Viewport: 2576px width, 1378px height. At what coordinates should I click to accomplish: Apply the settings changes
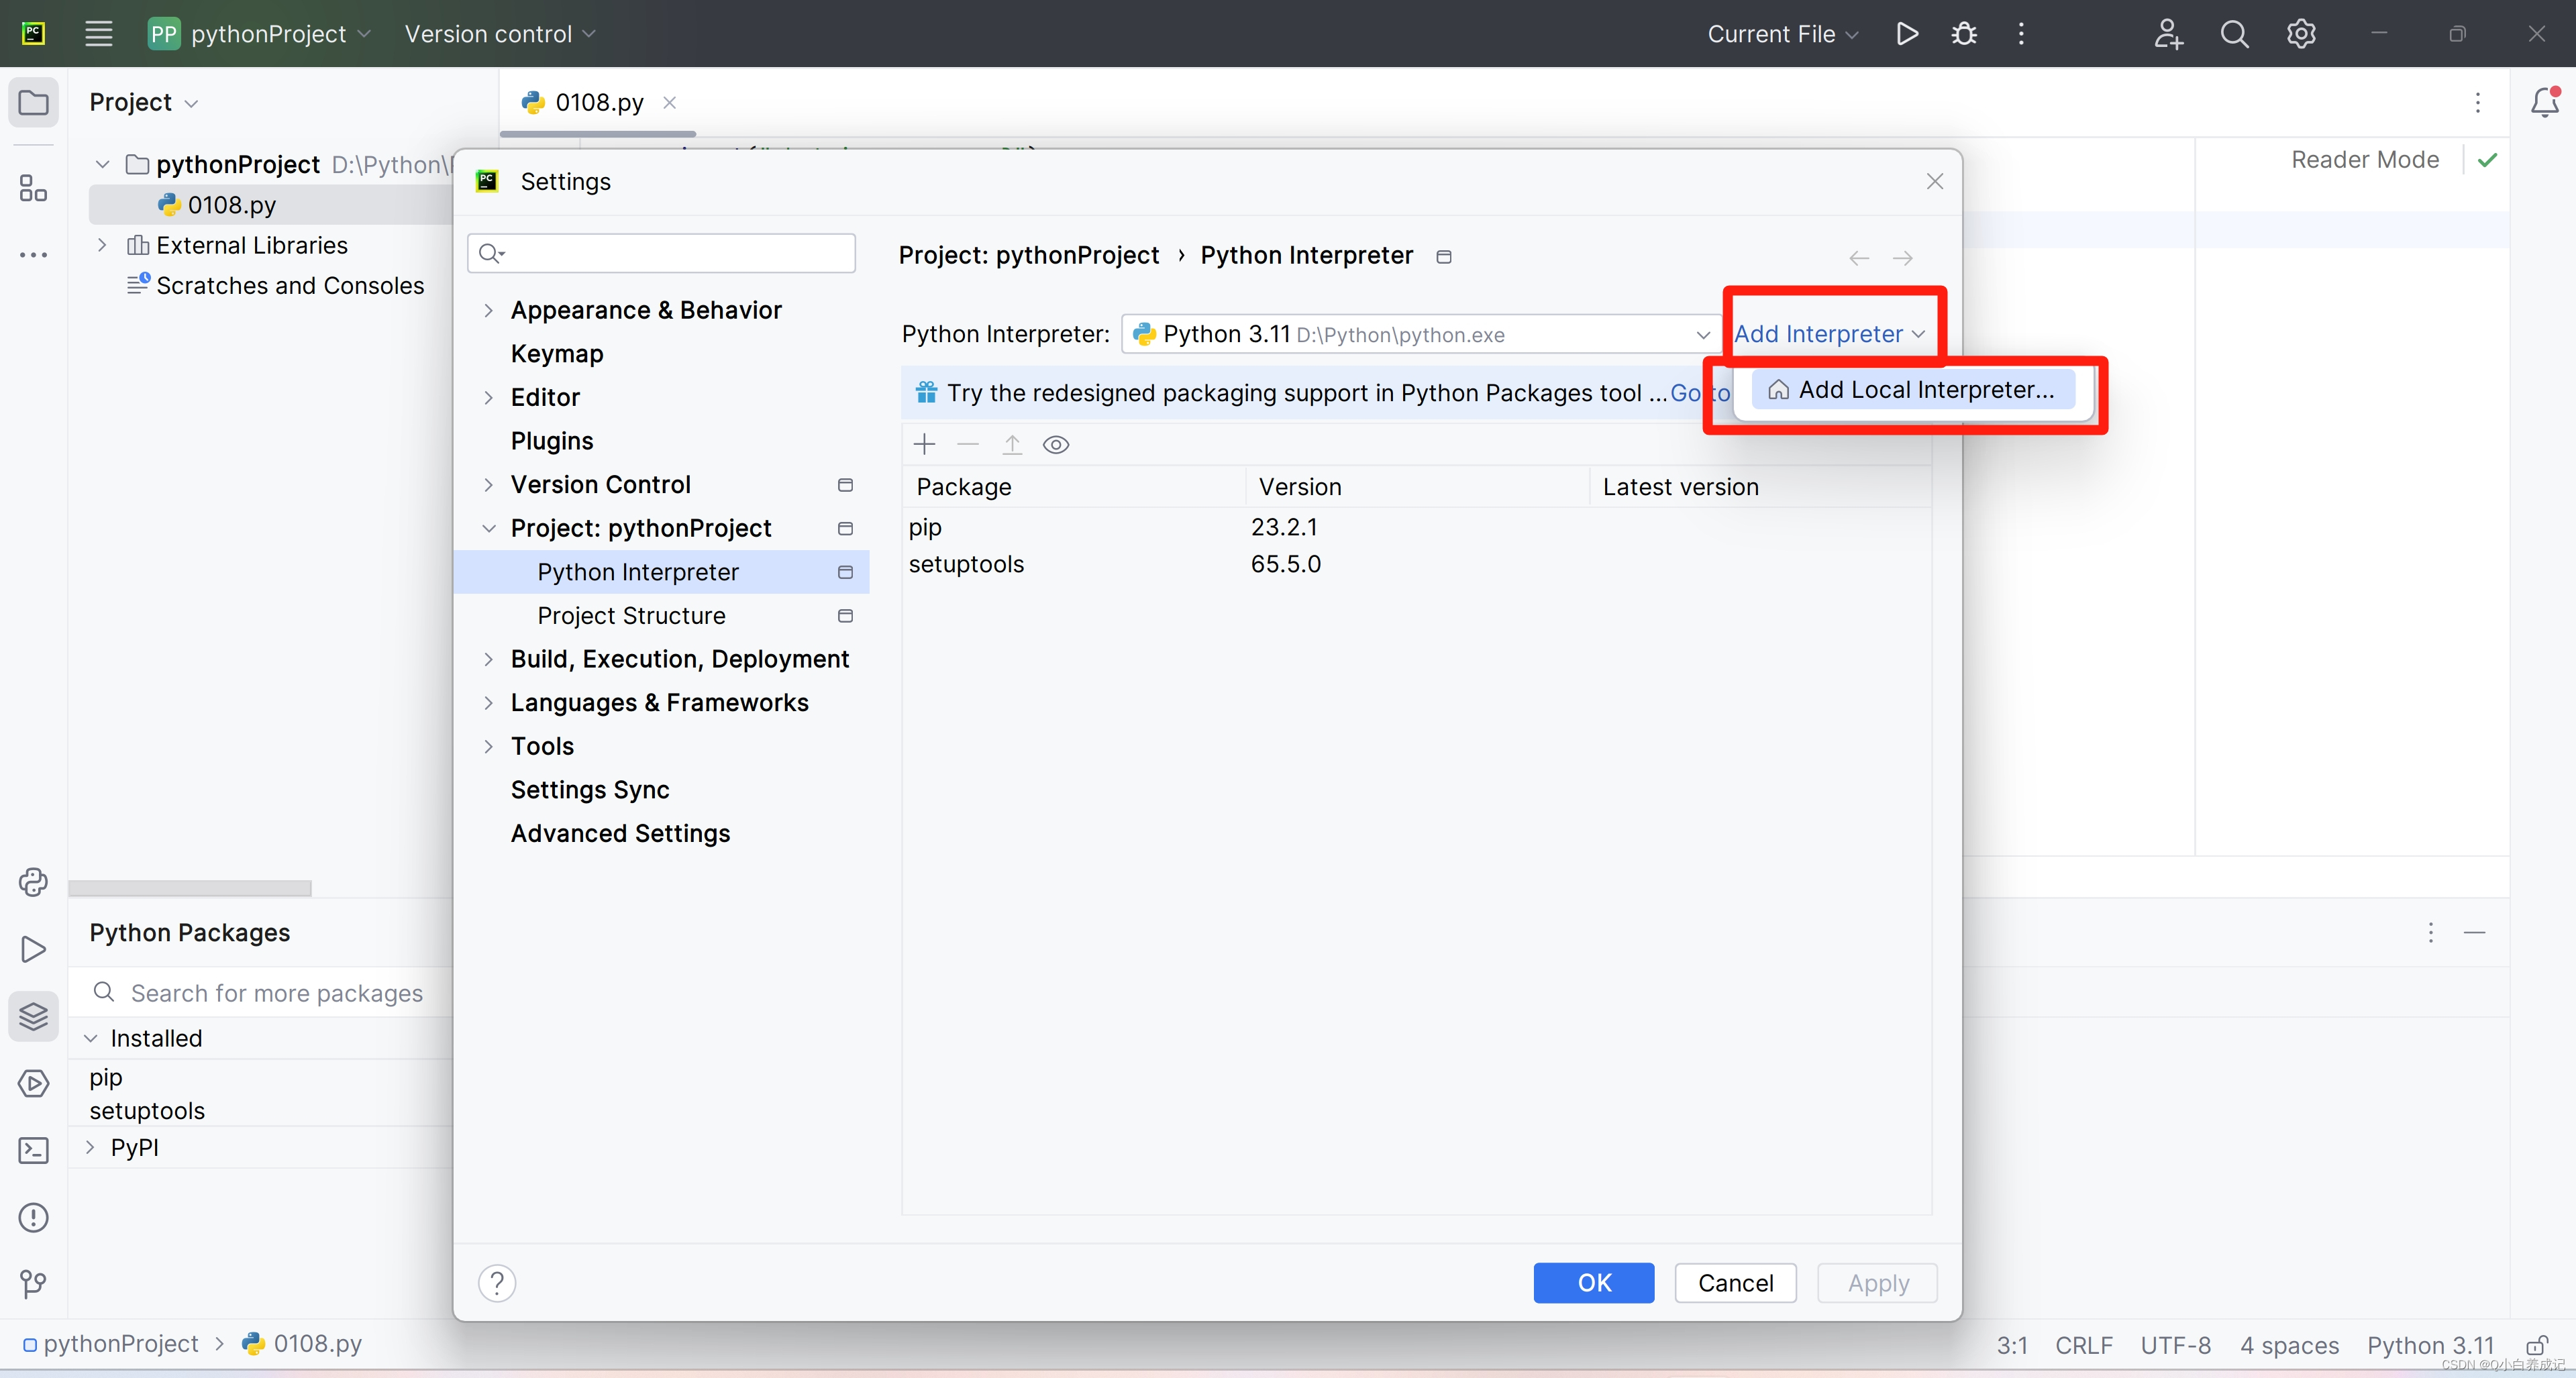(x=1876, y=1283)
